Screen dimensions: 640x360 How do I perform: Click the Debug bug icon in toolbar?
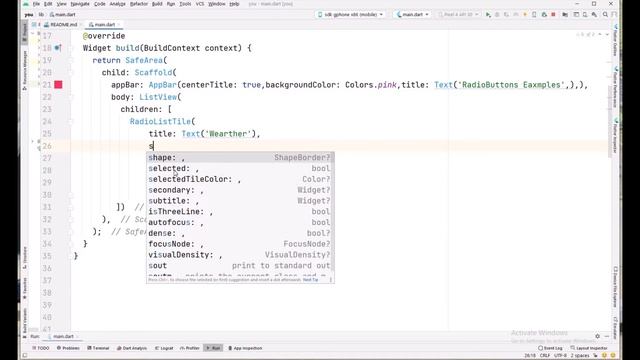tap(497, 15)
